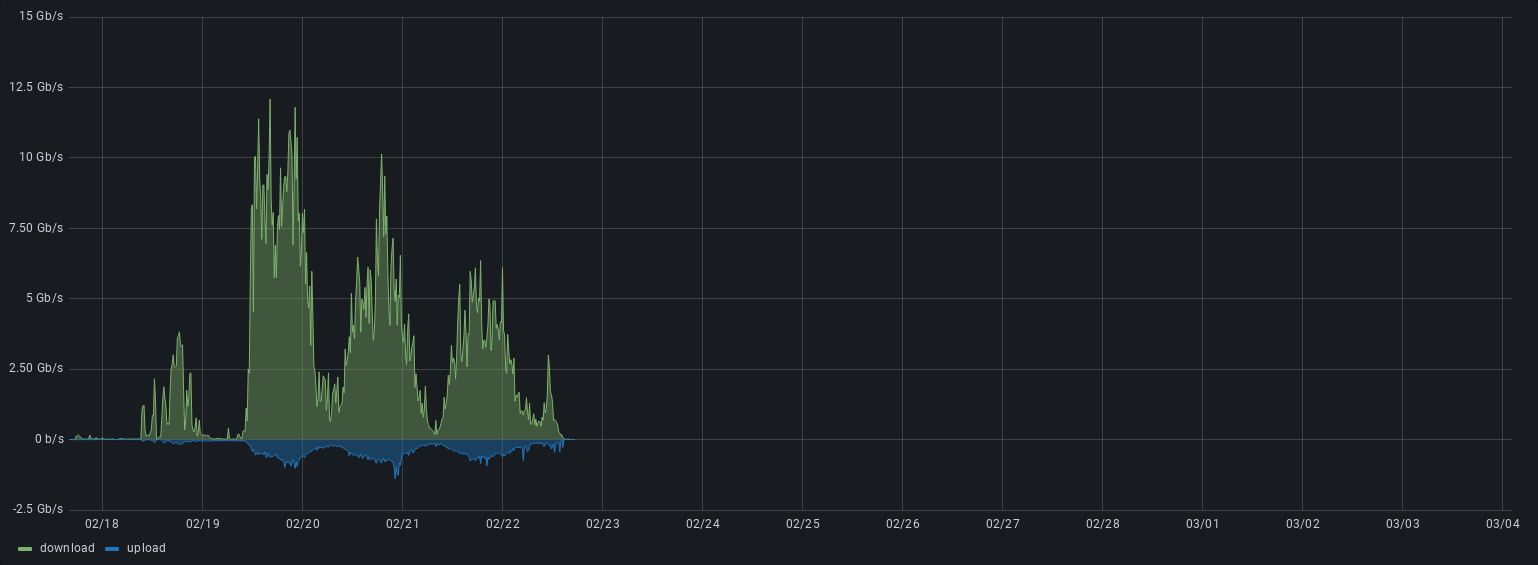This screenshot has height=565, width=1538.
Task: Click the small download peak before 02/19
Action: point(179,334)
